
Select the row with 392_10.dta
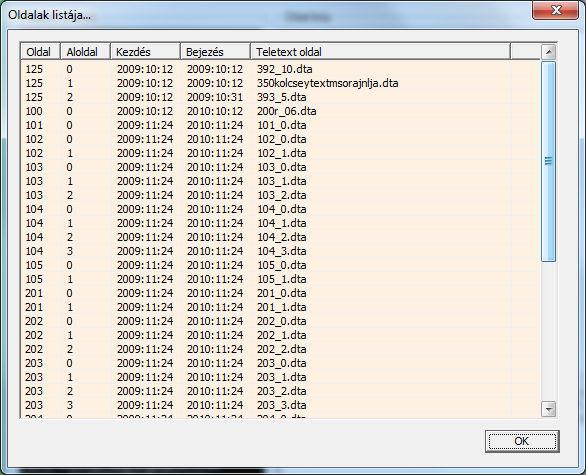point(281,69)
